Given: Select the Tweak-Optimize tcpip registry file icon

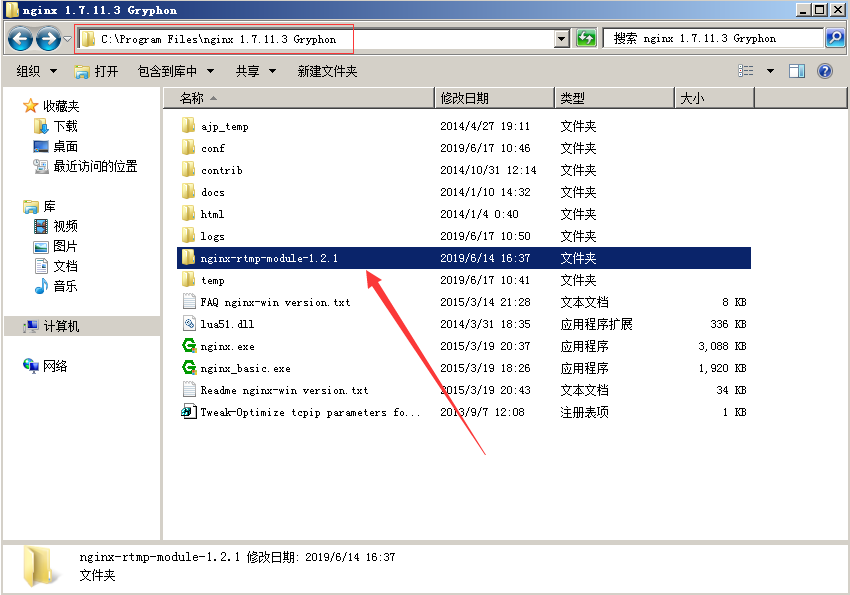Looking at the screenshot, I should pyautogui.click(x=189, y=412).
